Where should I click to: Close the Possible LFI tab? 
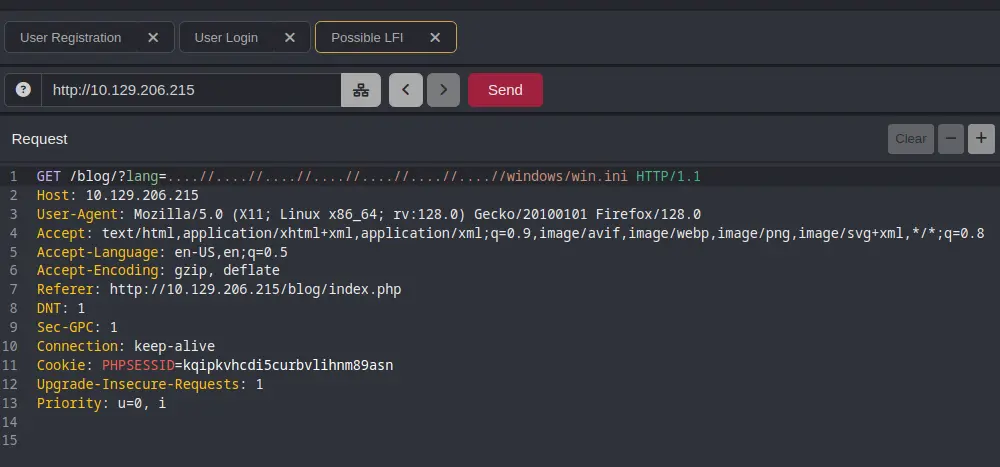pyautogui.click(x=435, y=38)
